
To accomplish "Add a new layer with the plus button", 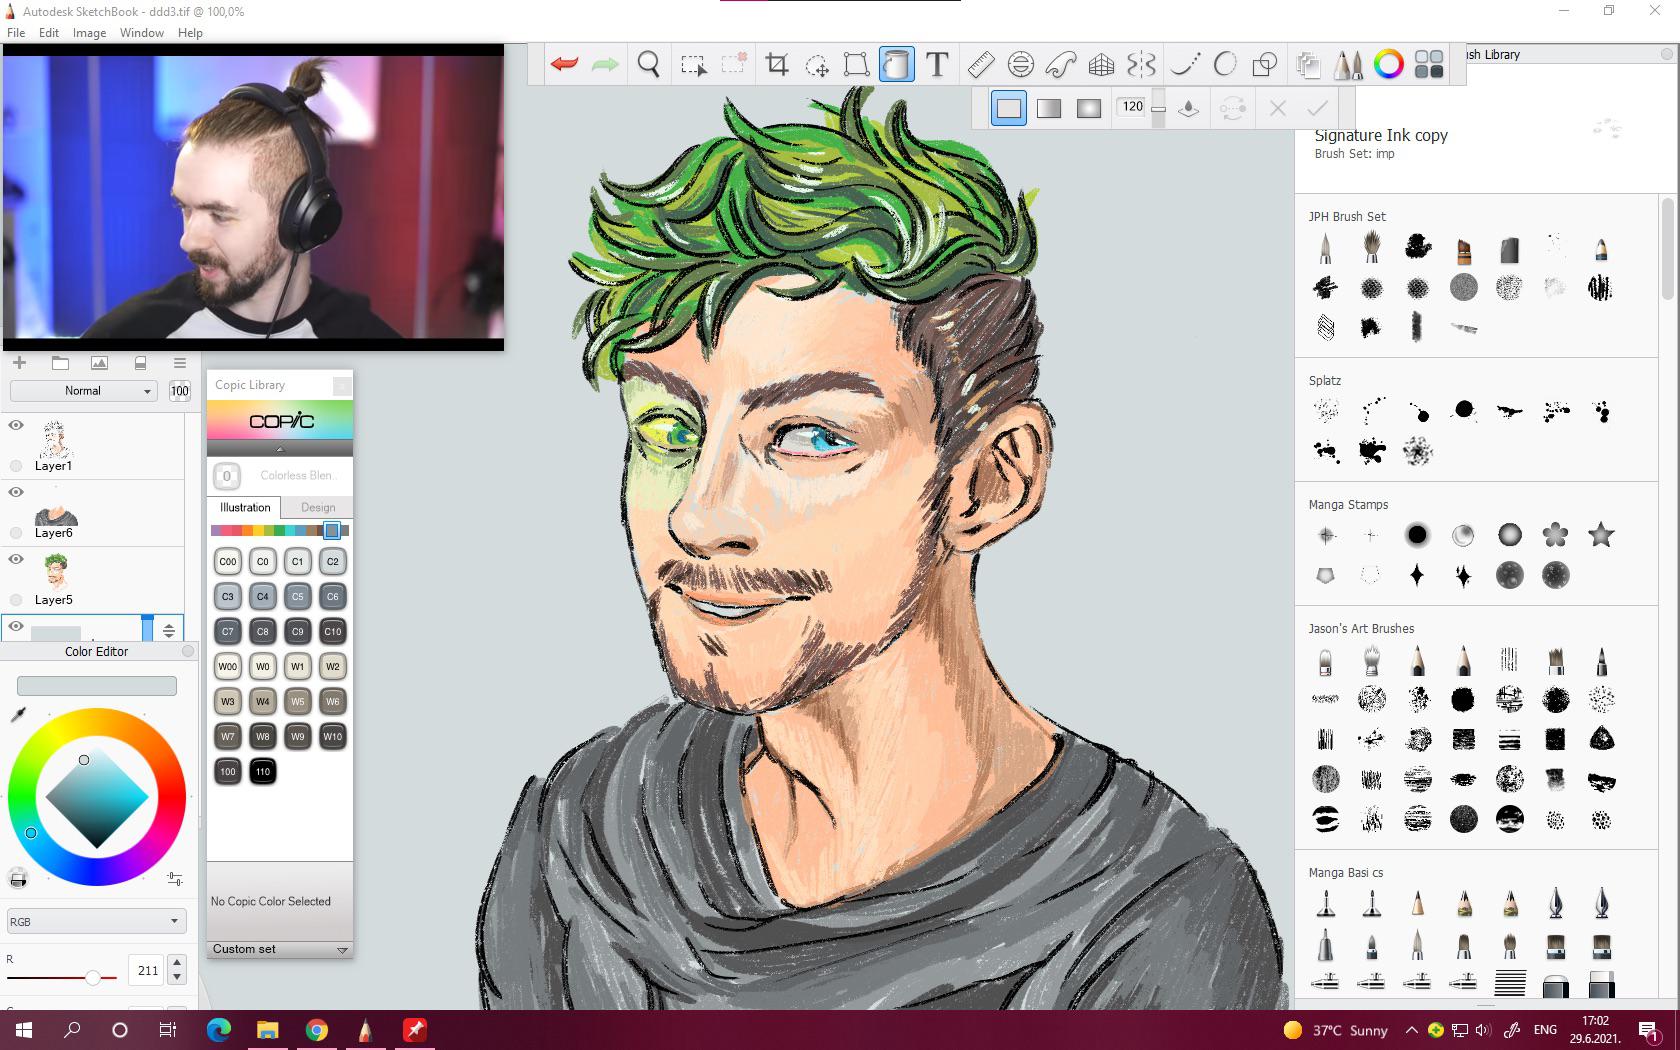I will coord(19,363).
